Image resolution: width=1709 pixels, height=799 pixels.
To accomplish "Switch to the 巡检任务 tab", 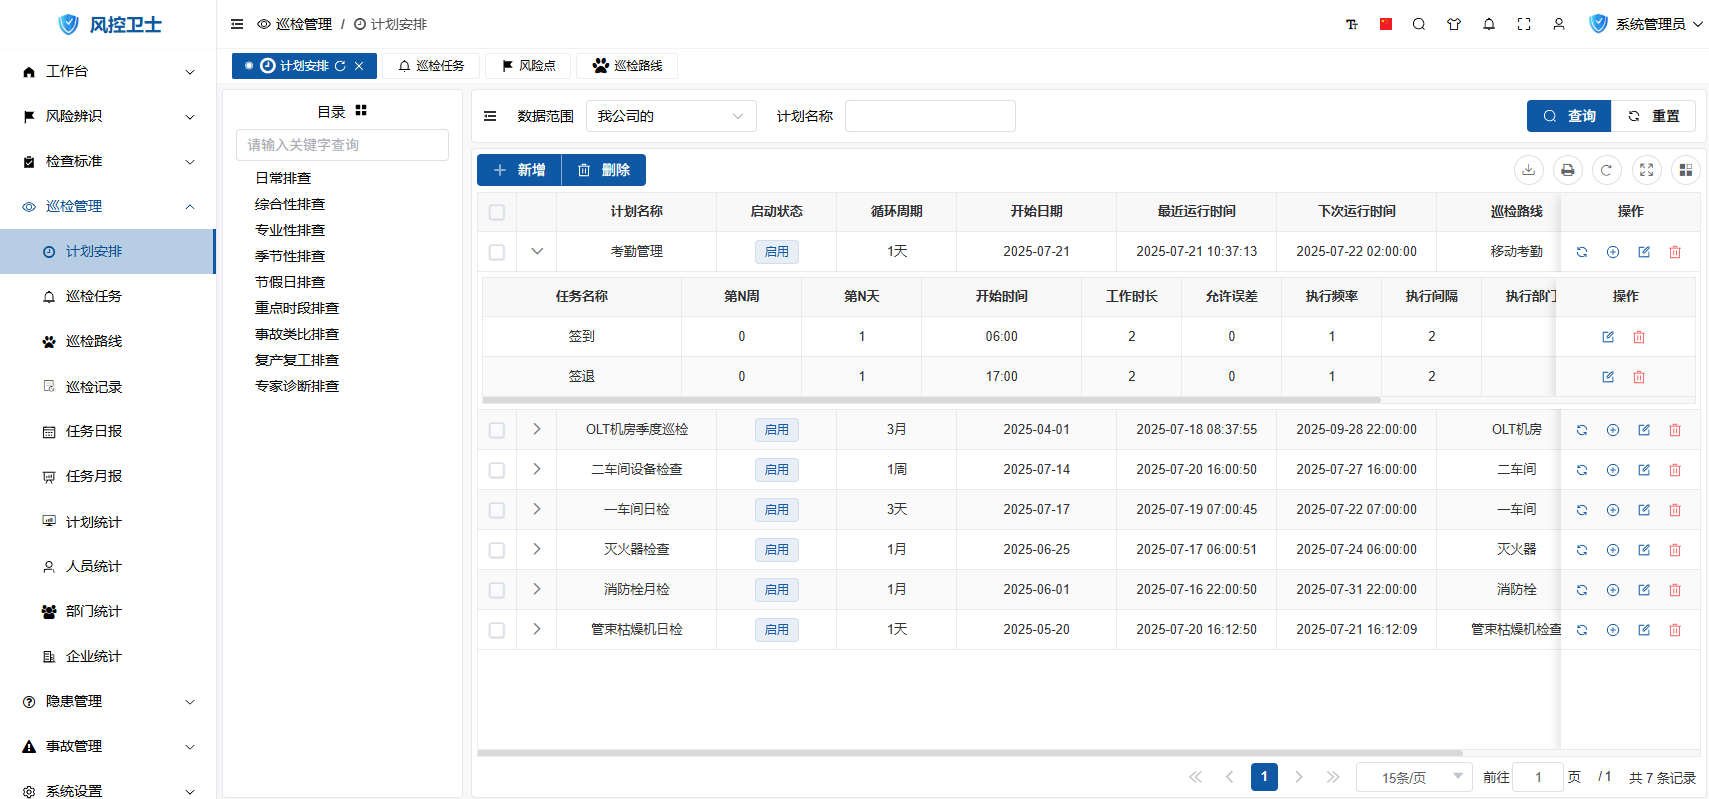I will (432, 66).
